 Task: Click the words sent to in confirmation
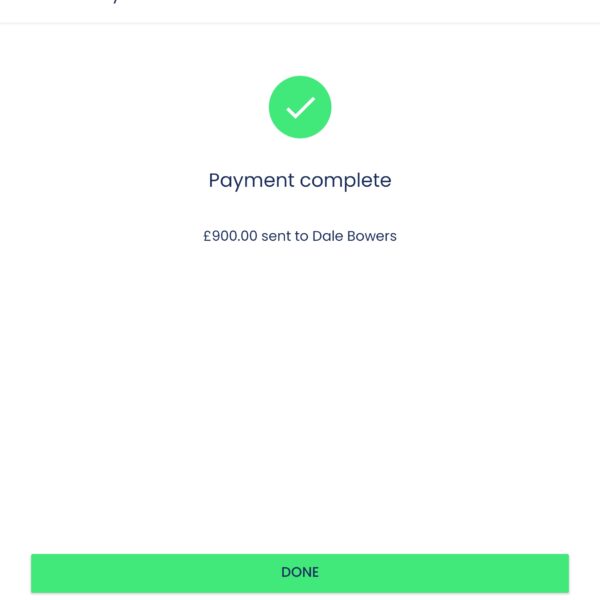285,237
